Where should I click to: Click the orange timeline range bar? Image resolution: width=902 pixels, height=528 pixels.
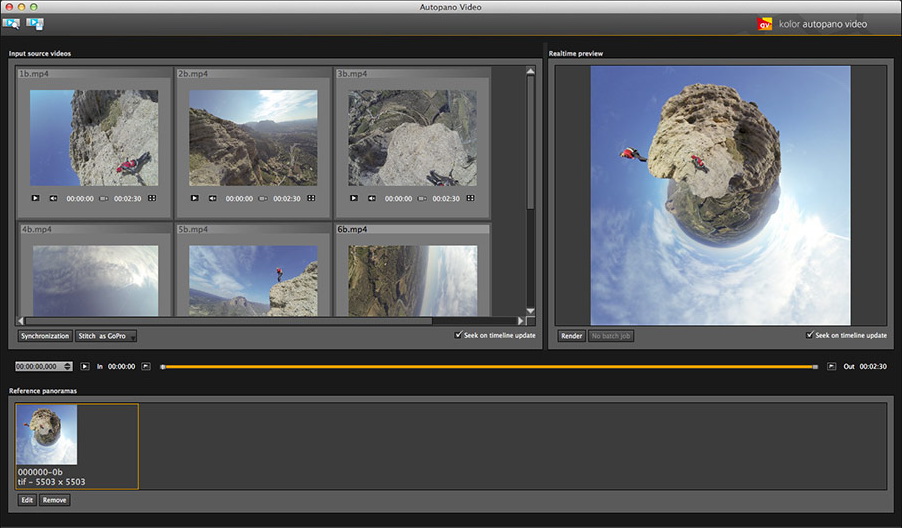coord(490,367)
